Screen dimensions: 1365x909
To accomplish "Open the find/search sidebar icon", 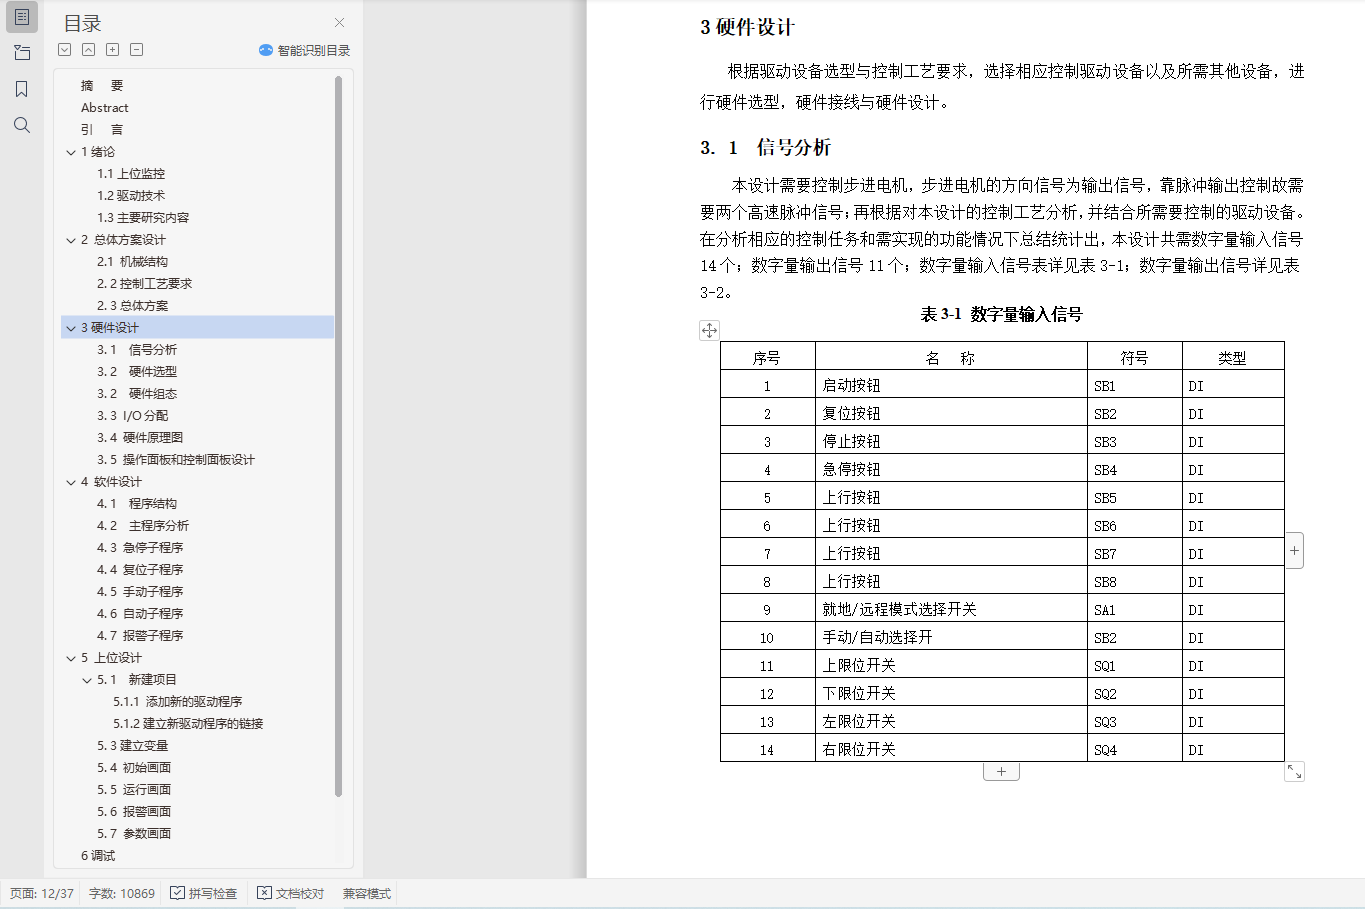I will 22,125.
